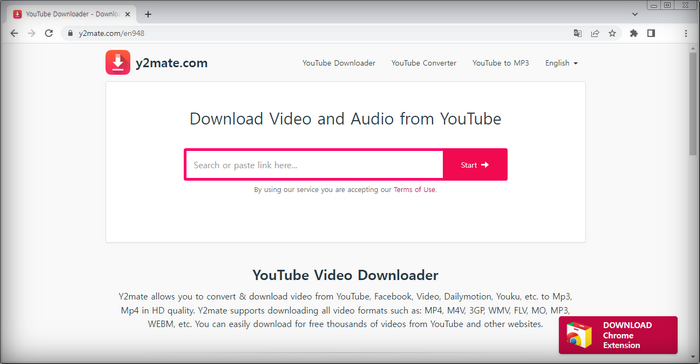Click the YouTube Video Downloader heading
The height and width of the screenshot is (364, 700).
pyautogui.click(x=345, y=275)
